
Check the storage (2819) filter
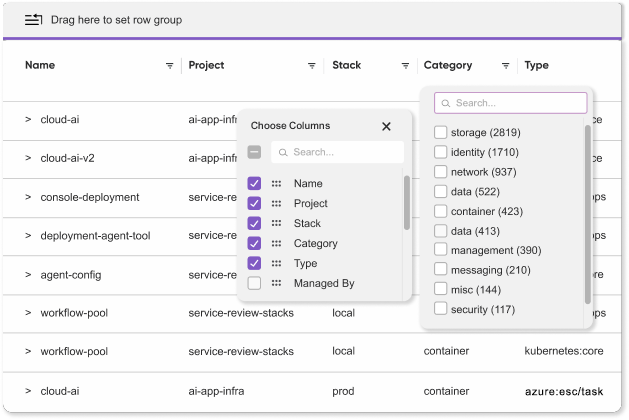[x=440, y=132]
